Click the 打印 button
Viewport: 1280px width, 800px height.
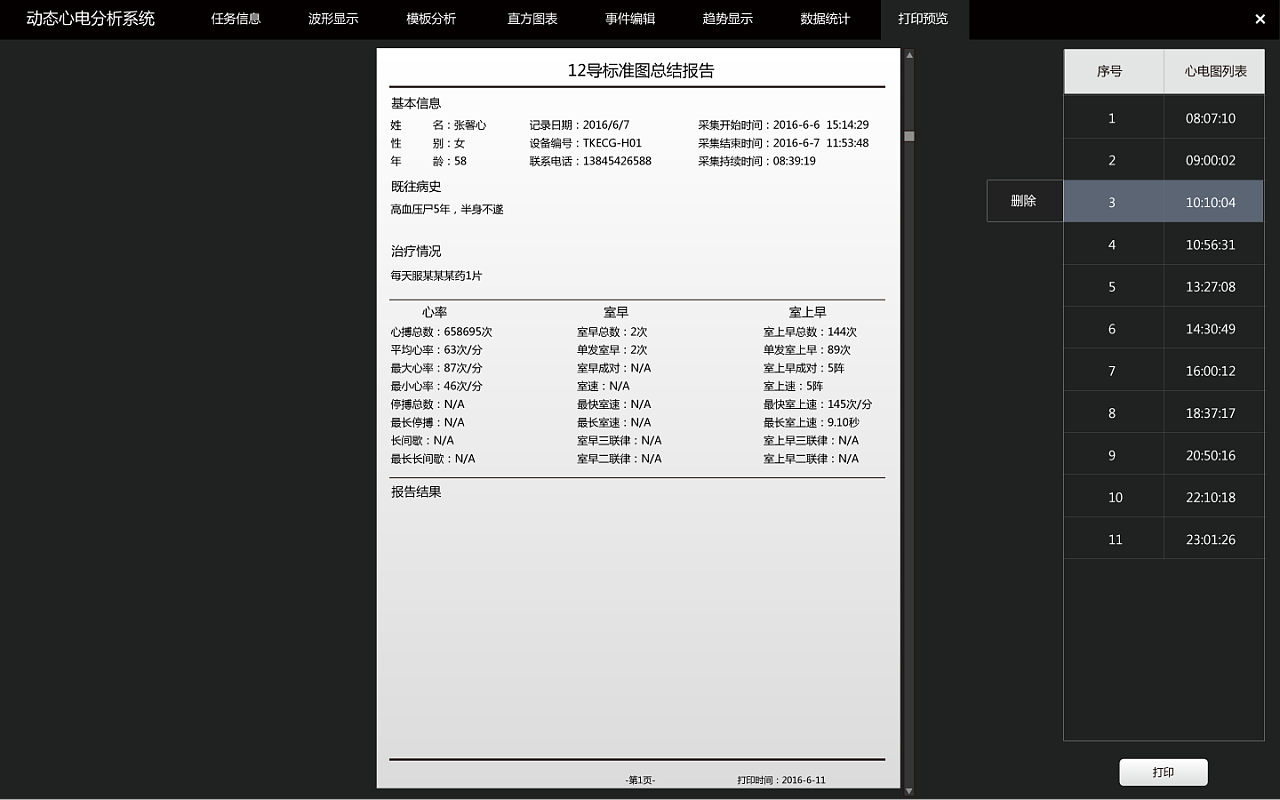1163,772
